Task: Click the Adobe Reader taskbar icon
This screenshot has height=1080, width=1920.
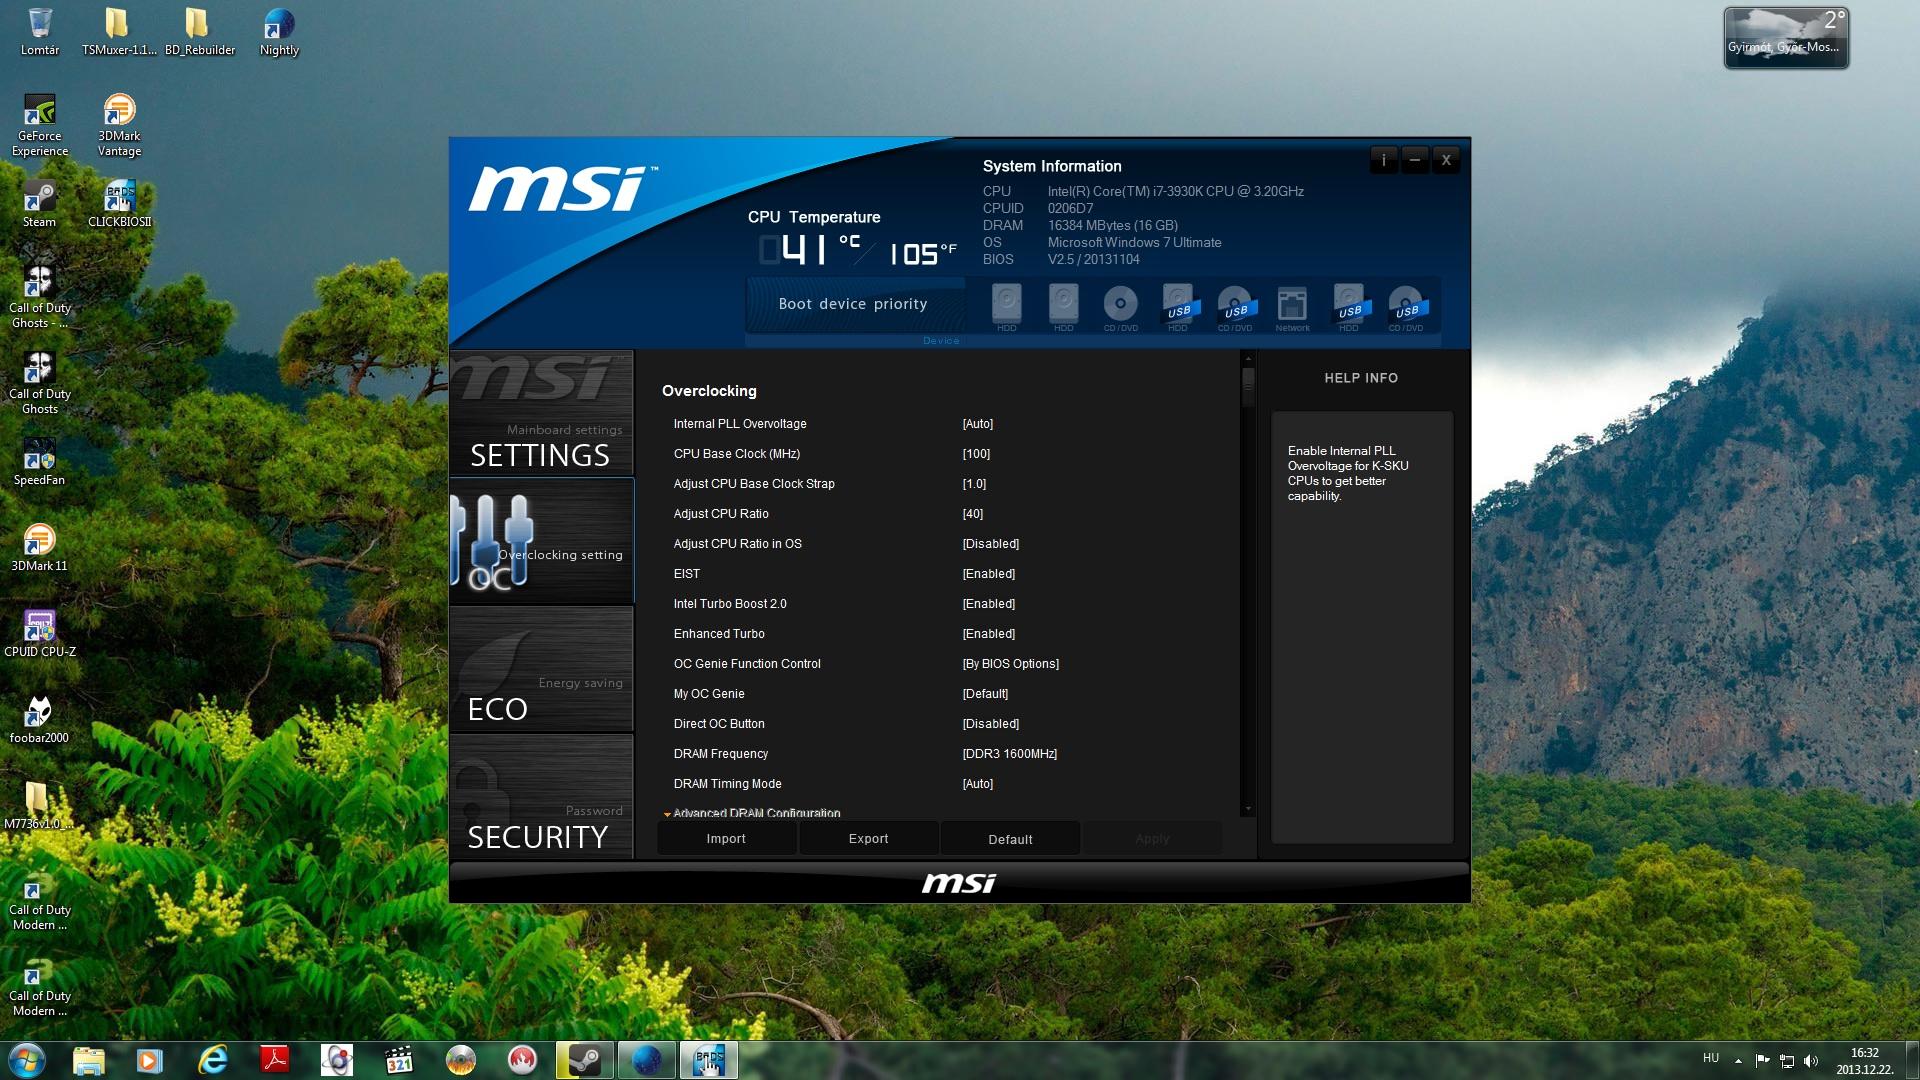Action: [x=274, y=1059]
